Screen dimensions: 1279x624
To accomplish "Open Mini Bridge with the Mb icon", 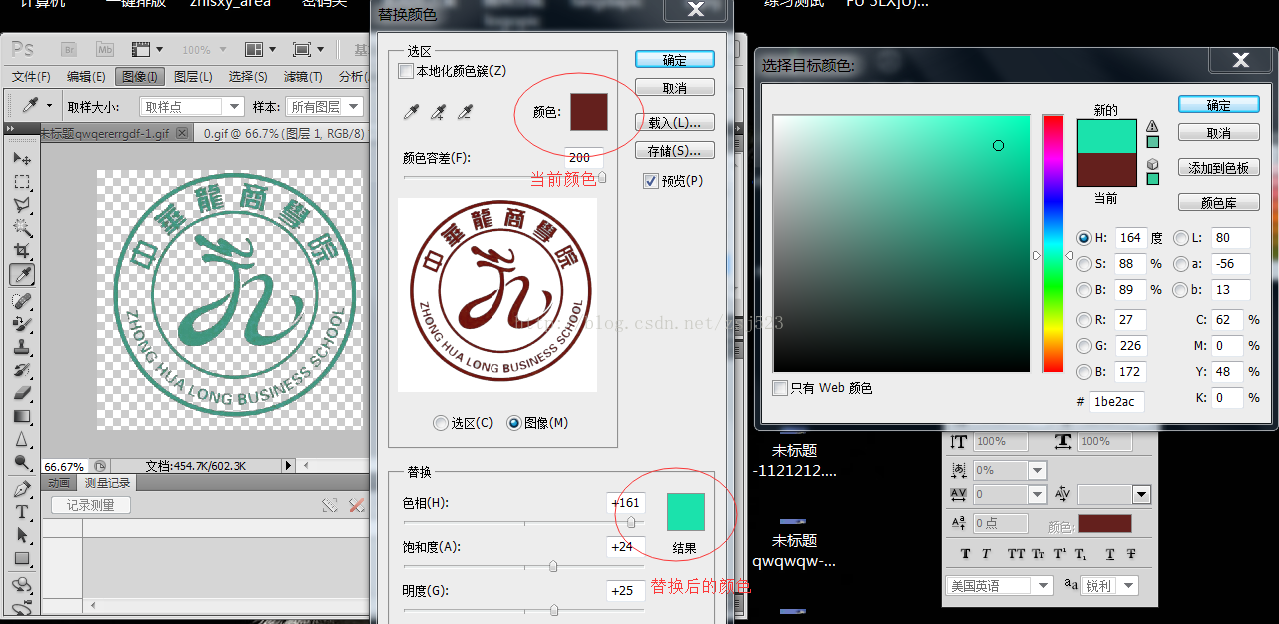I will [x=105, y=49].
